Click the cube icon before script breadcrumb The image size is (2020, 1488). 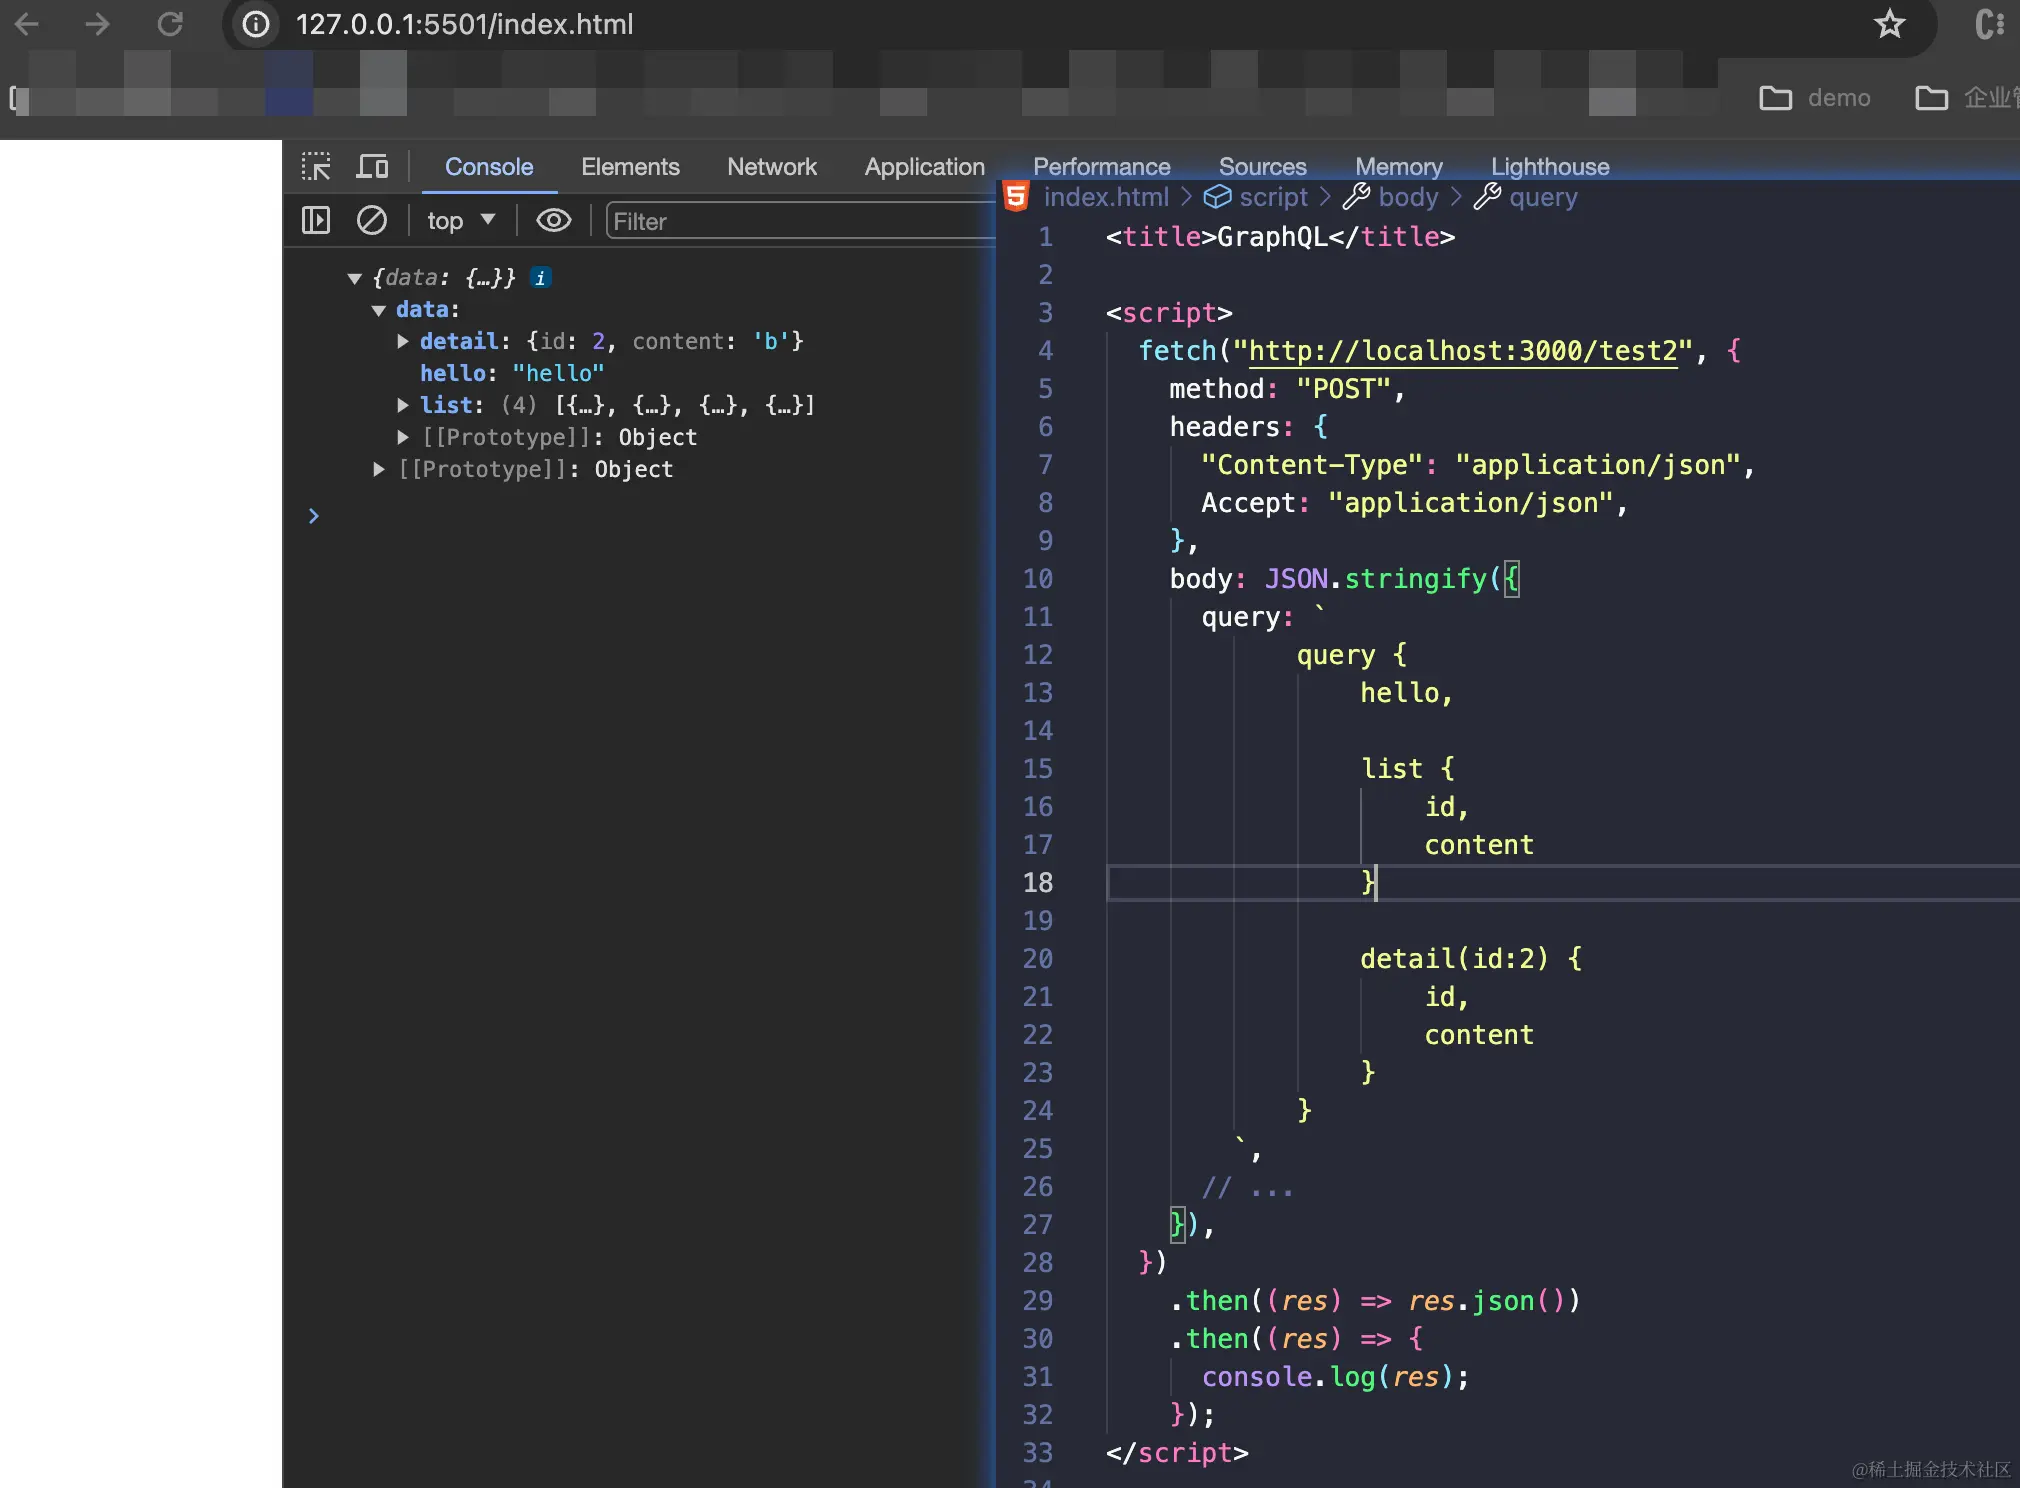1217,197
